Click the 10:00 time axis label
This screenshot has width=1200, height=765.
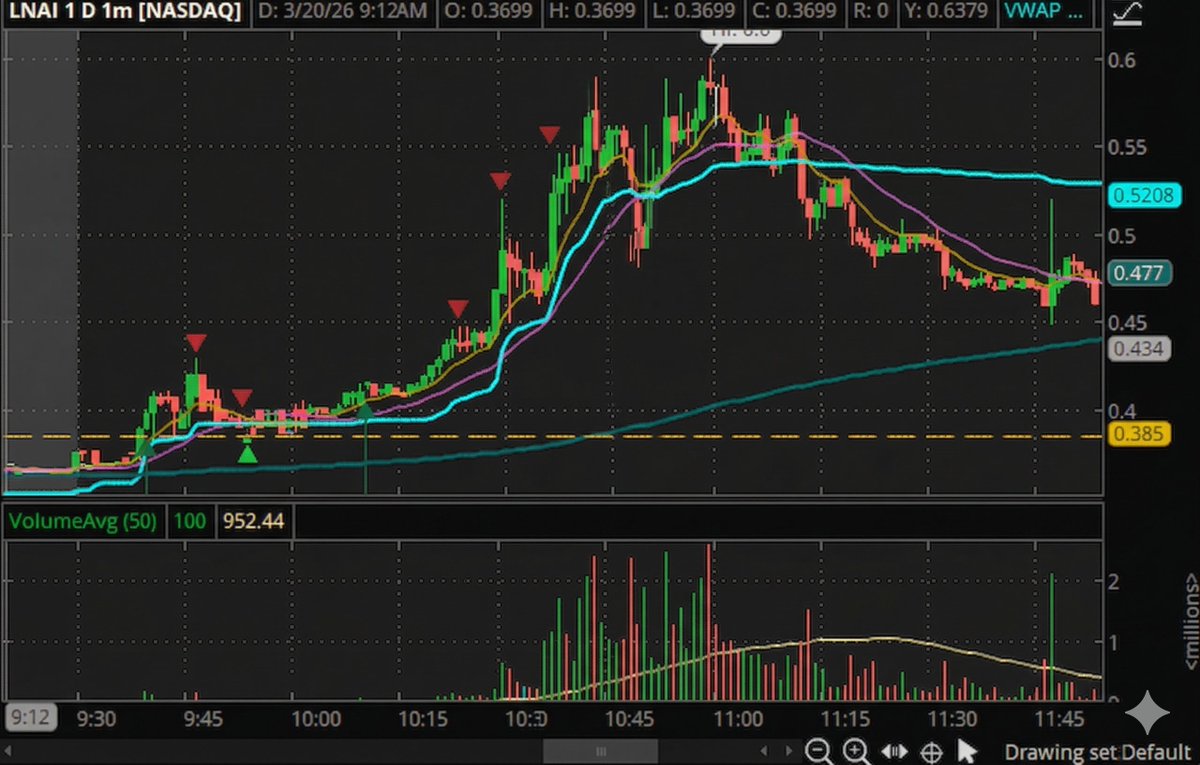[x=317, y=718]
